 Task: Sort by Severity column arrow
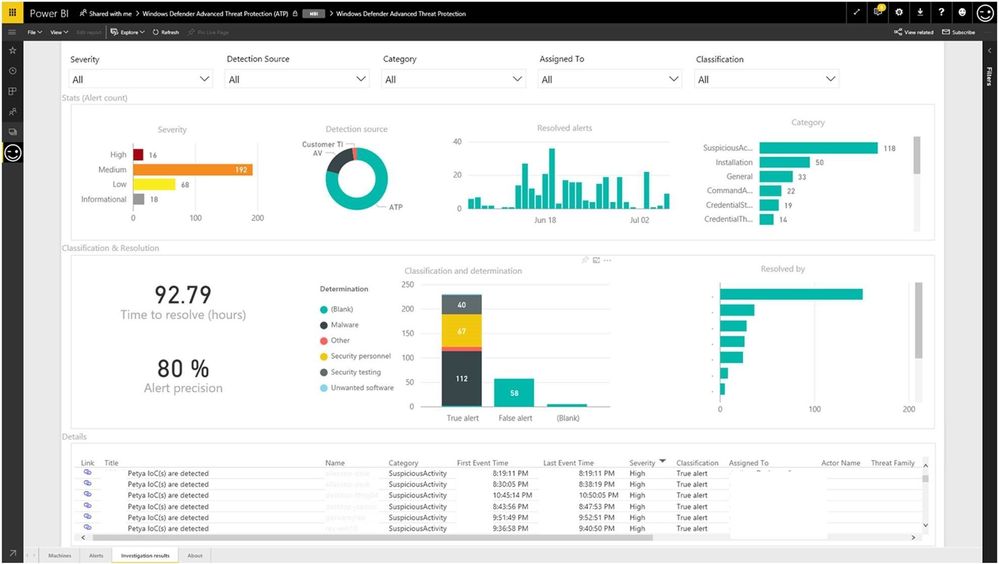click(663, 461)
